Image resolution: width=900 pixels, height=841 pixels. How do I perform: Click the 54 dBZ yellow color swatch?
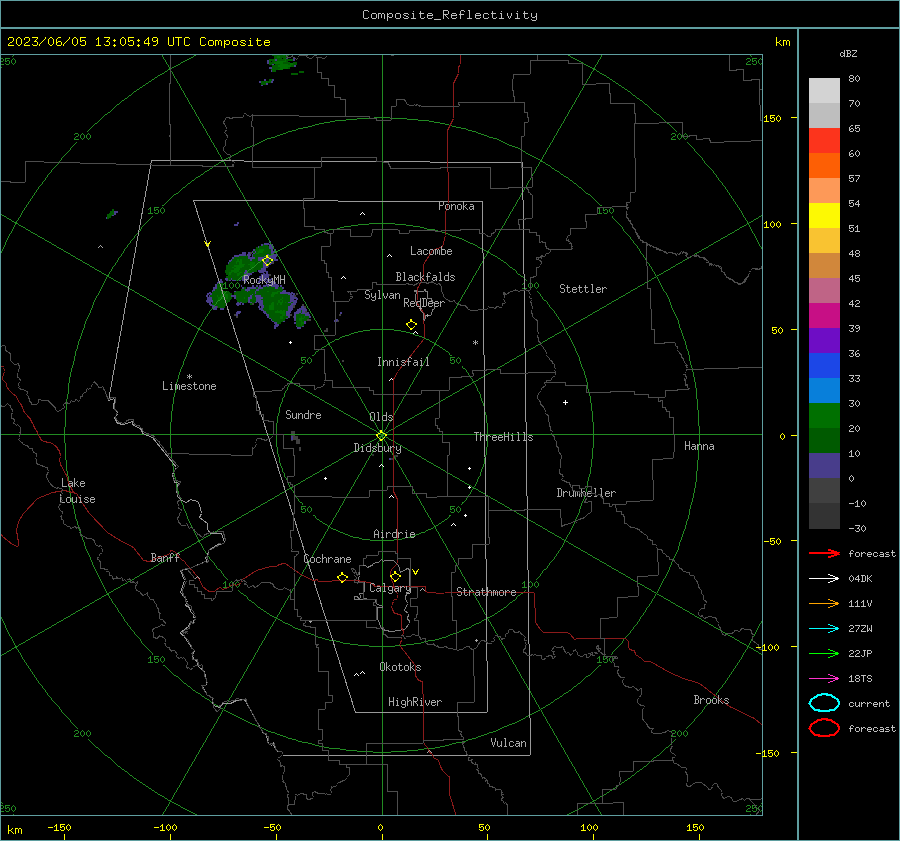coord(824,216)
